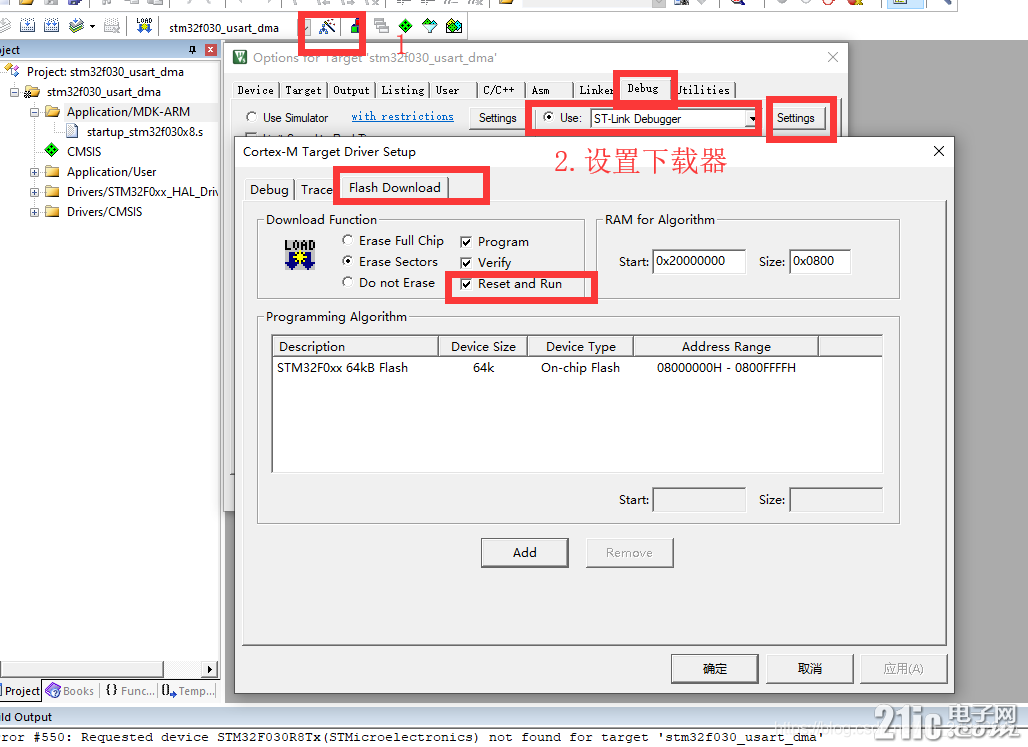Switch to the C/C++ tab
This screenshot has height=747, width=1028.
(499, 91)
